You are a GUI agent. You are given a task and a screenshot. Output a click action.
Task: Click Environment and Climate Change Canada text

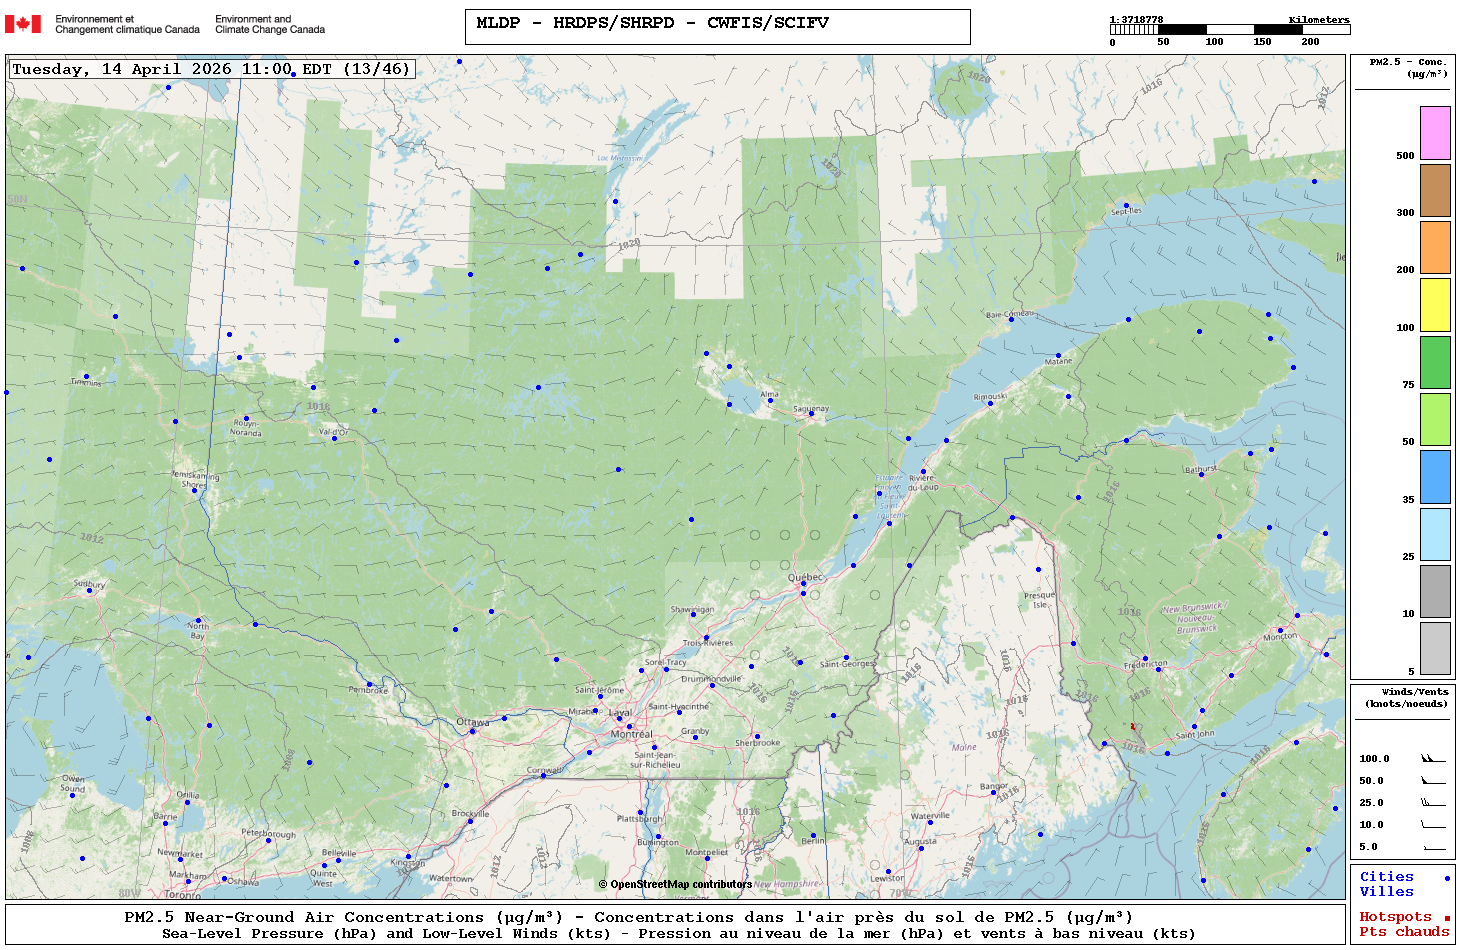(x=270, y=24)
